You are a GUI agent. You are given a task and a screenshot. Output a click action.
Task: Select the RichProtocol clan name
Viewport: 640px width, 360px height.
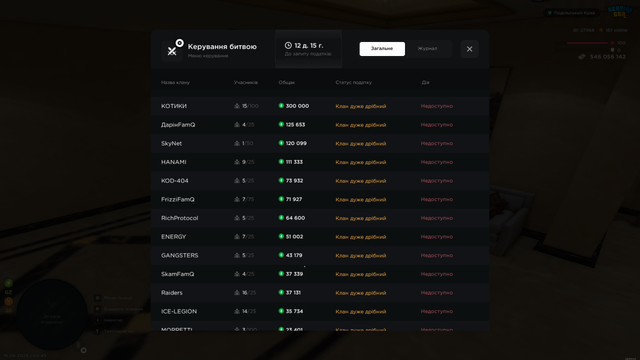pos(180,218)
